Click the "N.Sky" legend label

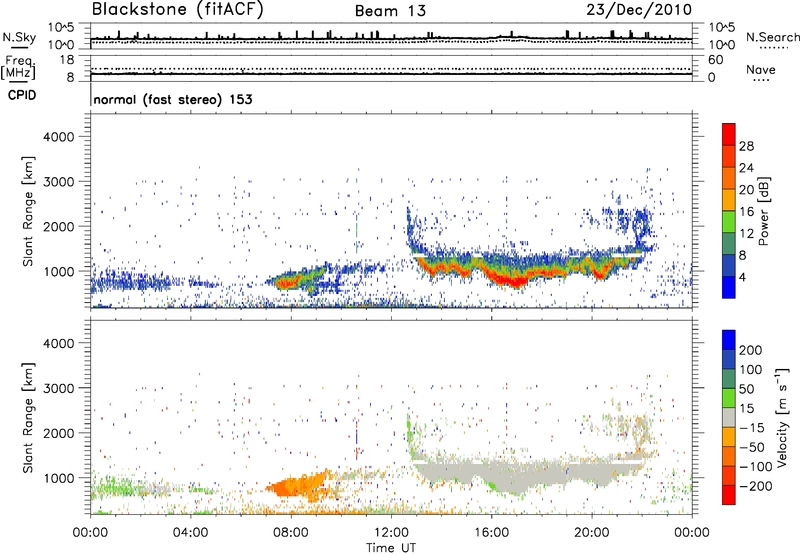pyautogui.click(x=19, y=37)
